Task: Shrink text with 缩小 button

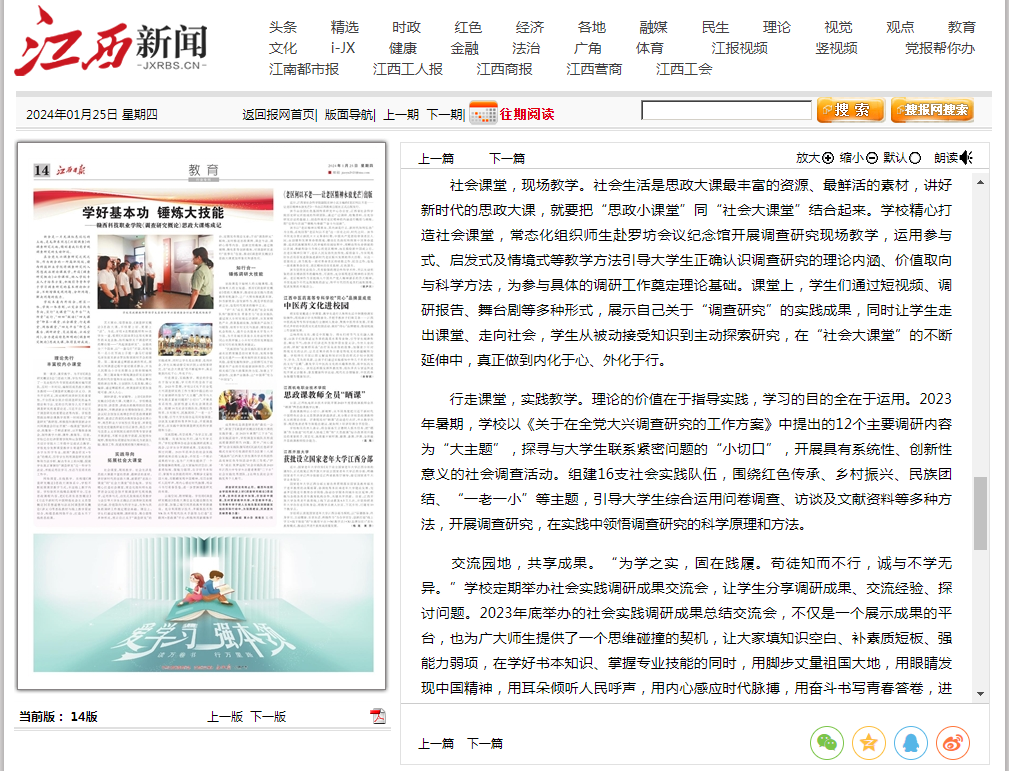Action: point(858,157)
